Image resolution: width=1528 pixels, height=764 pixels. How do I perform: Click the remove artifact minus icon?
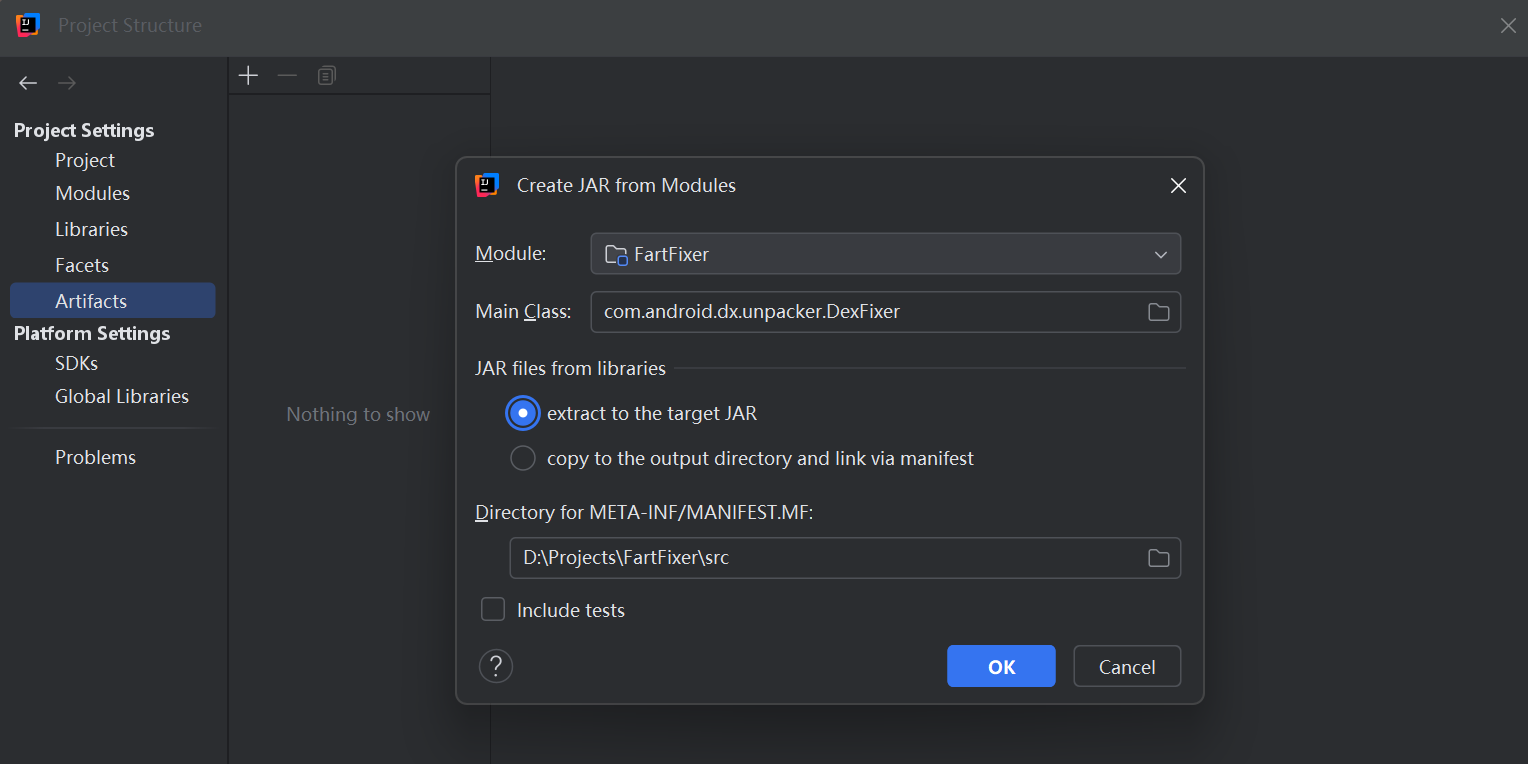(287, 76)
